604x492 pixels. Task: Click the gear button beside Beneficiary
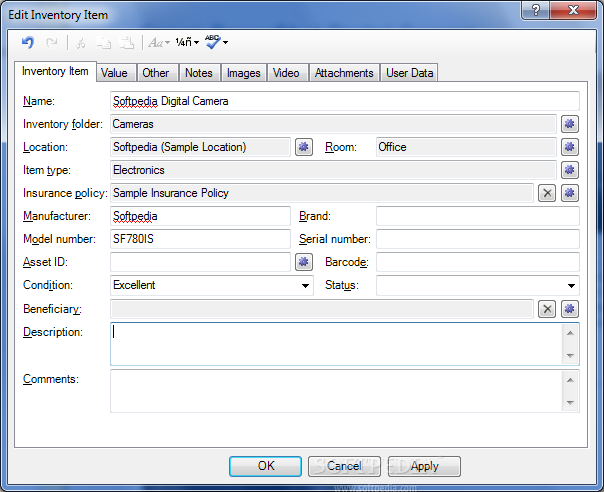pyautogui.click(x=569, y=309)
